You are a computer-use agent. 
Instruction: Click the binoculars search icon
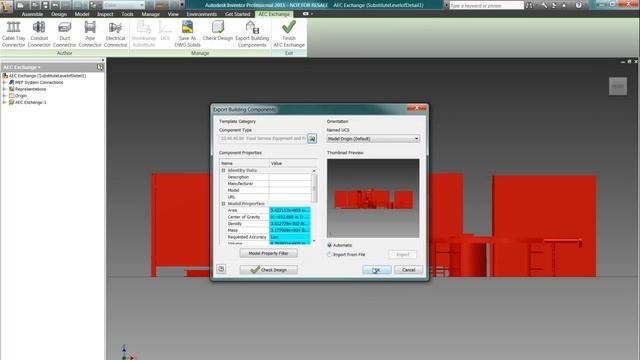(529, 5)
